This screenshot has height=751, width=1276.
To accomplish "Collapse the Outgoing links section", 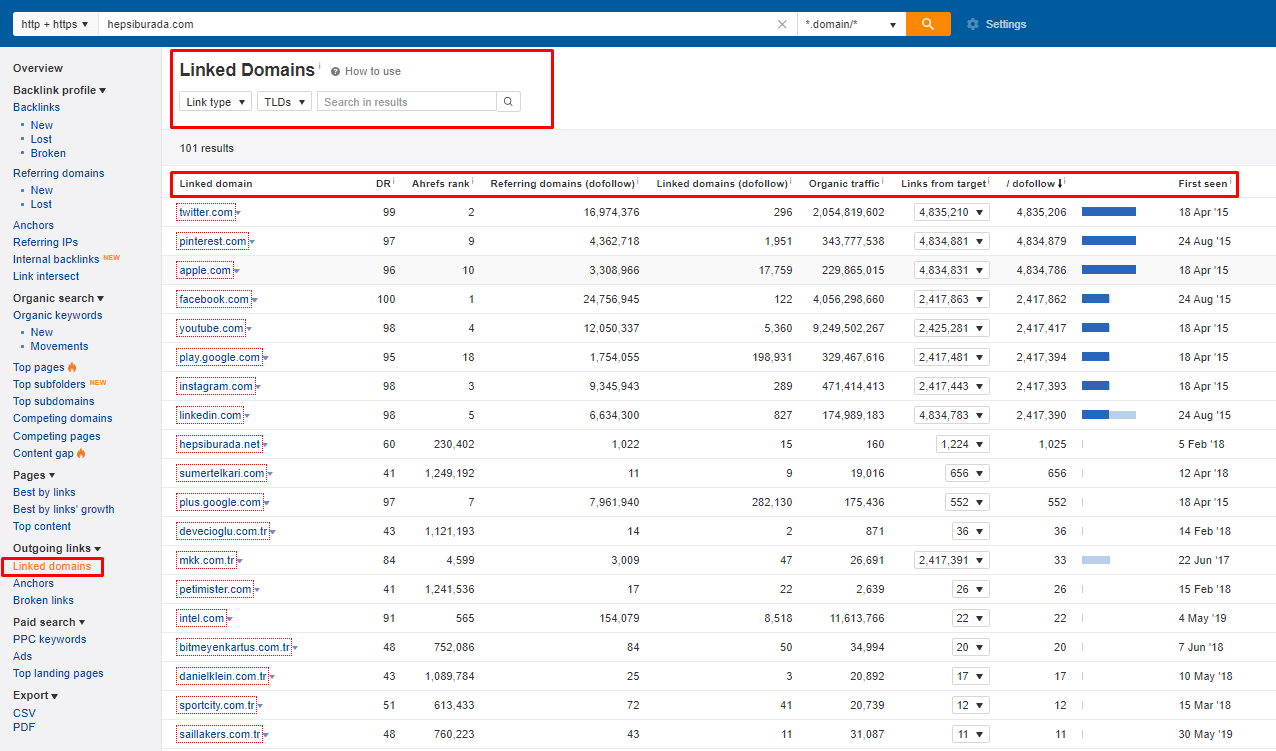I will (57, 548).
